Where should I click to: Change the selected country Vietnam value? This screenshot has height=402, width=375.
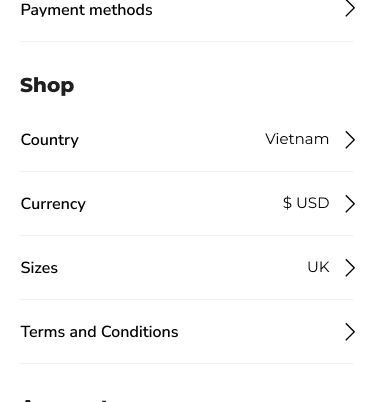297,139
